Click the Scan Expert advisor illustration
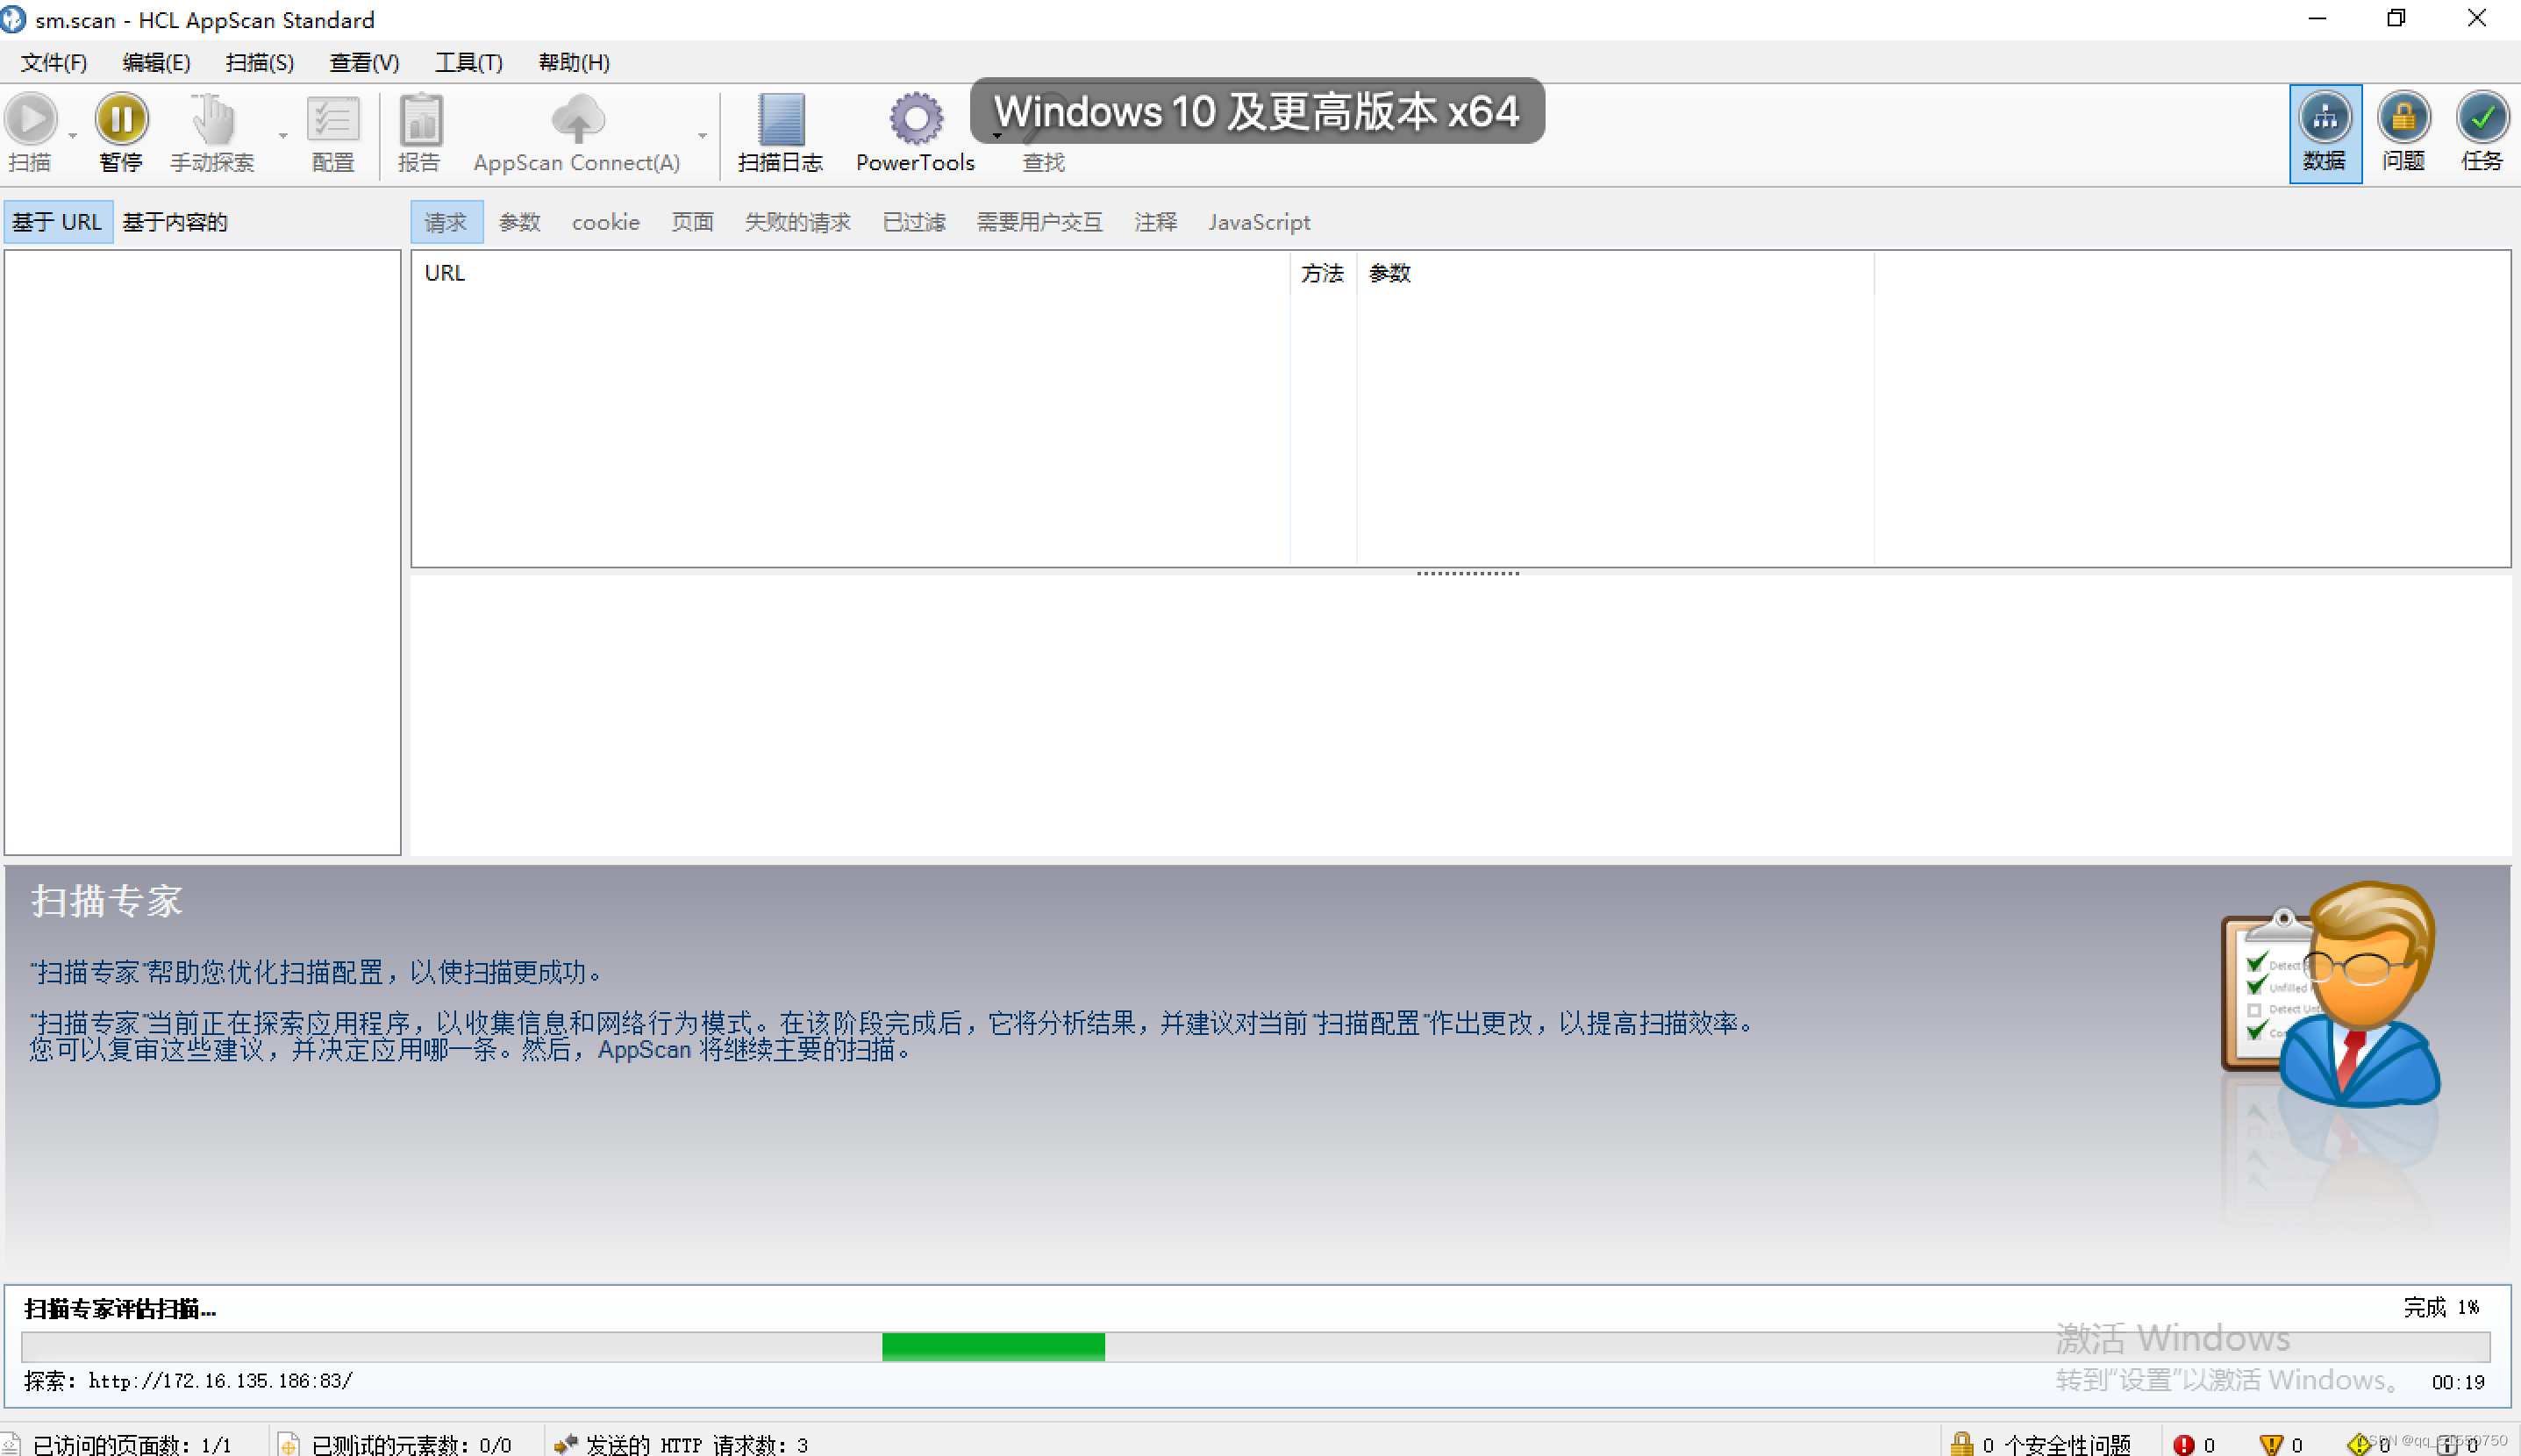This screenshot has height=1456, width=2521. click(2330, 993)
